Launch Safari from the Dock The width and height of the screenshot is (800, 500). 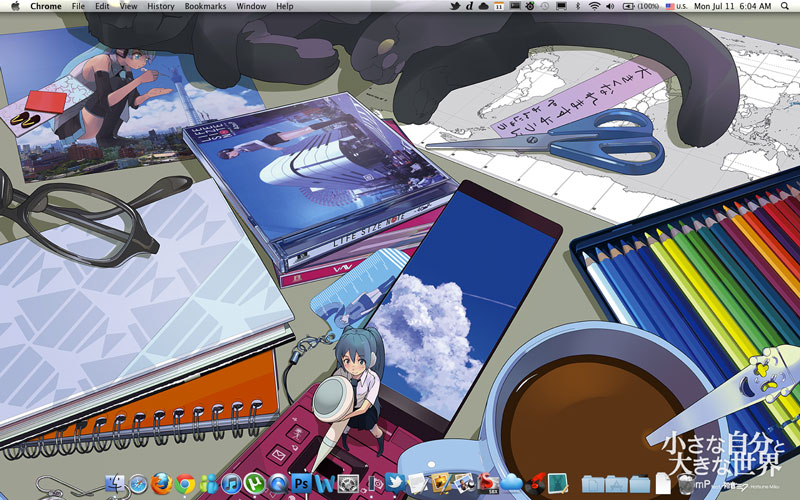pyautogui.click(x=138, y=484)
